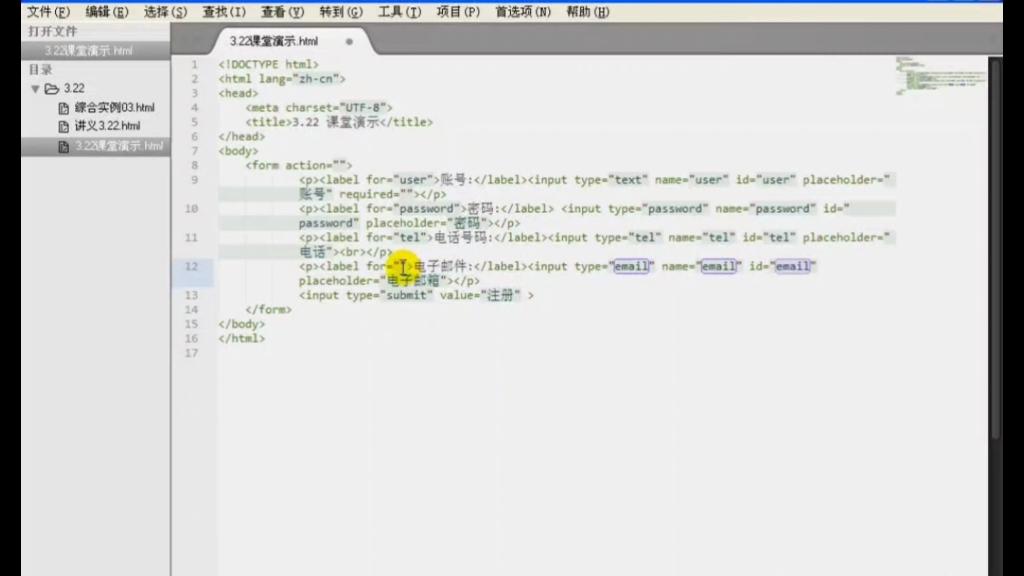Click line number 8 in the gutter
This screenshot has width=1024, height=576.
click(194, 166)
